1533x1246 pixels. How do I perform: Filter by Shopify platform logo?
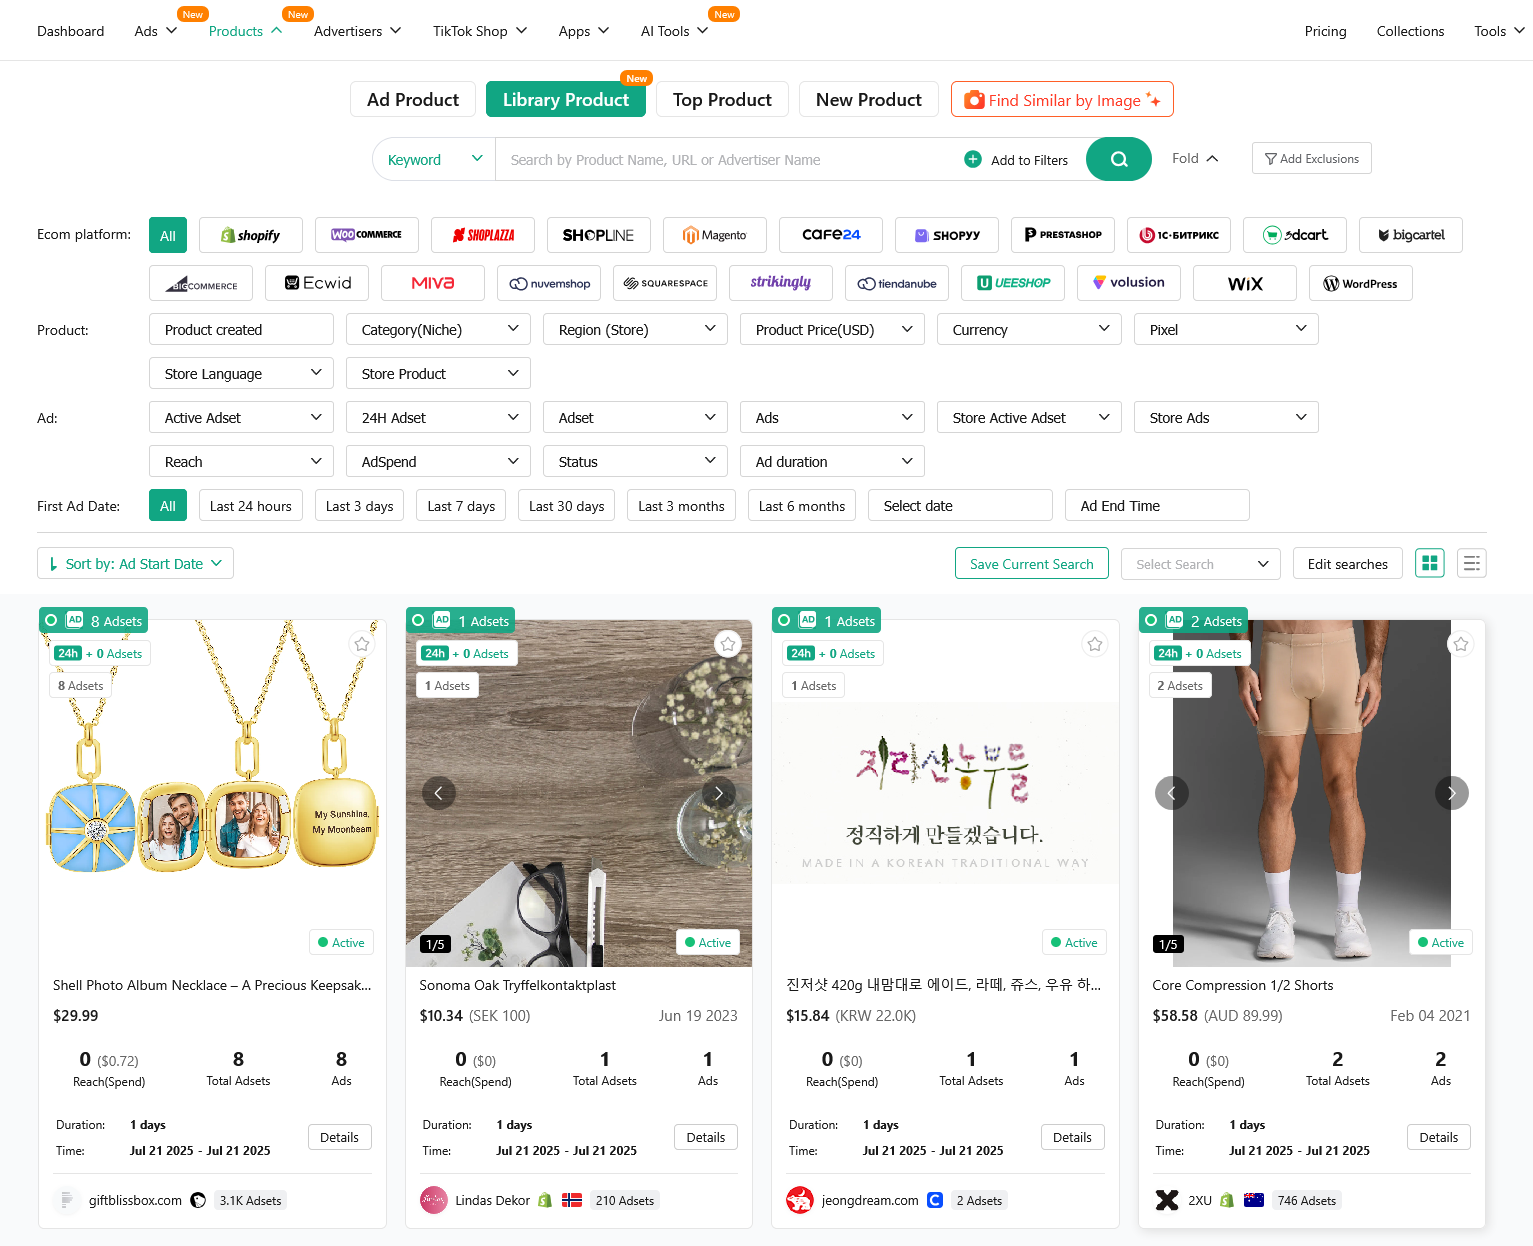251,235
